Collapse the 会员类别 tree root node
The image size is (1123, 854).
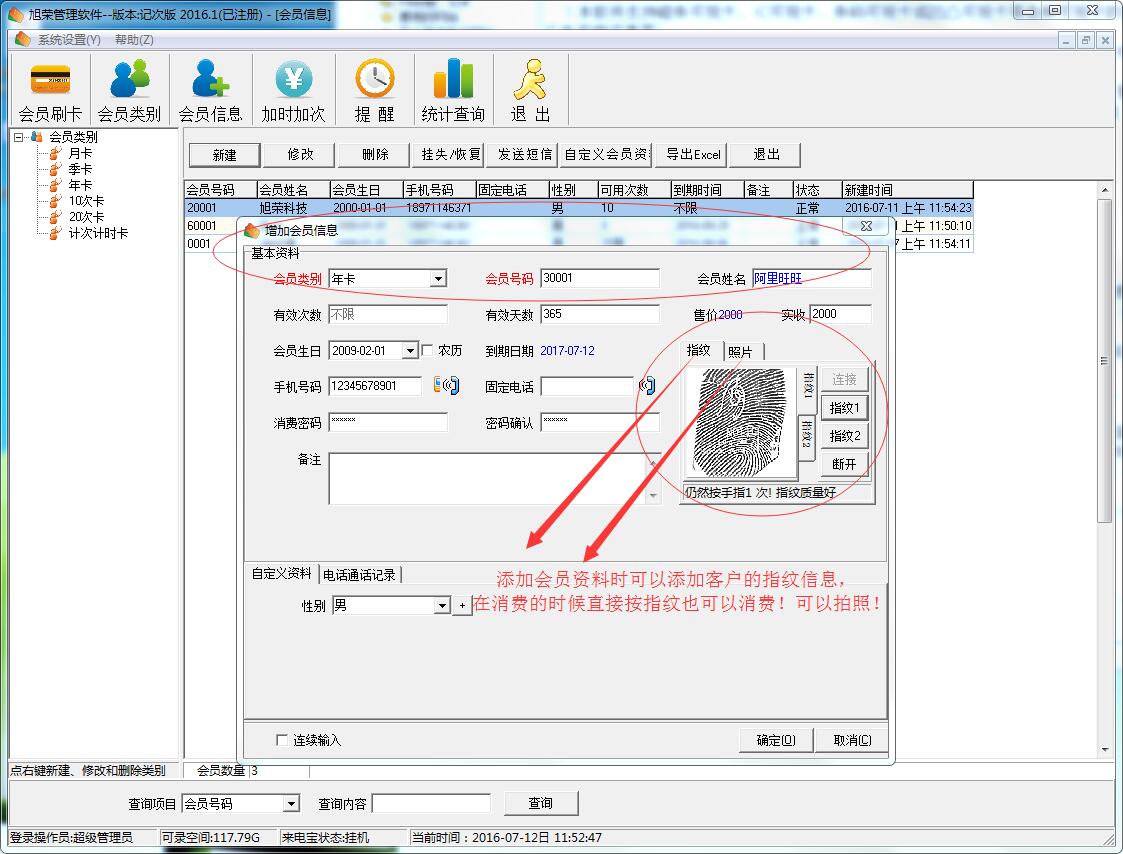pos(18,137)
